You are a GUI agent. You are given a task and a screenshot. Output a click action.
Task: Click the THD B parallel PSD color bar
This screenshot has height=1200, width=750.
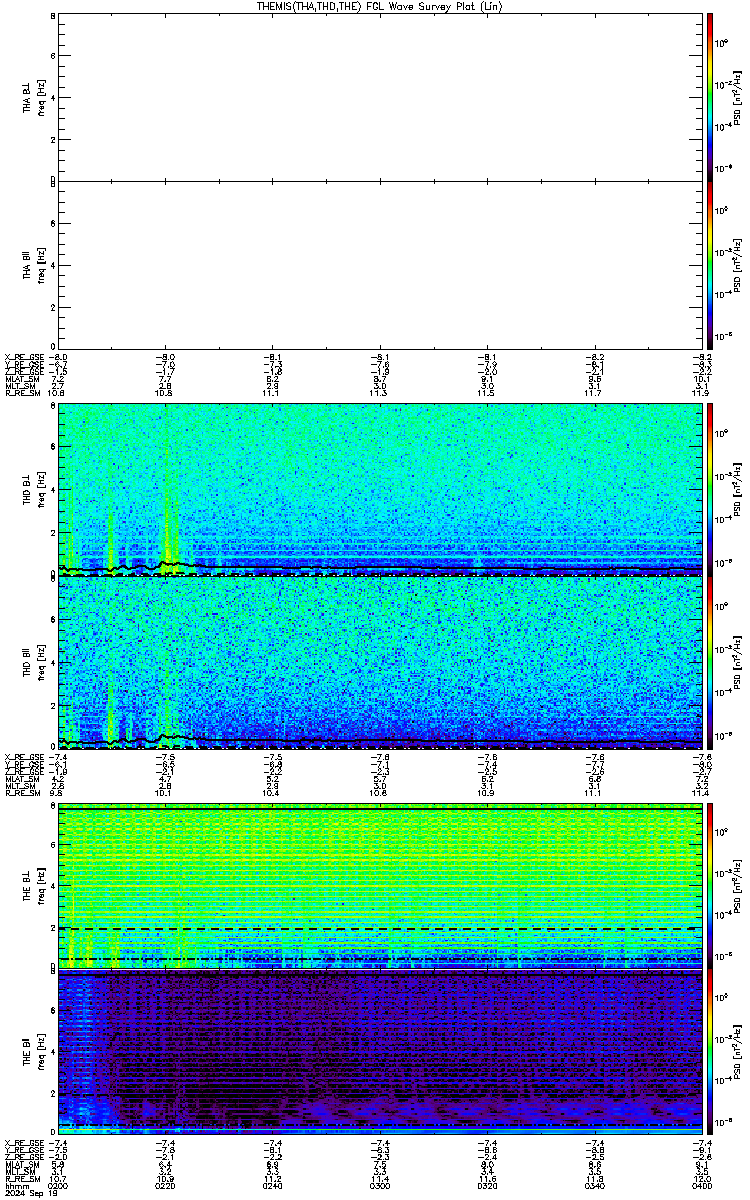710,664
